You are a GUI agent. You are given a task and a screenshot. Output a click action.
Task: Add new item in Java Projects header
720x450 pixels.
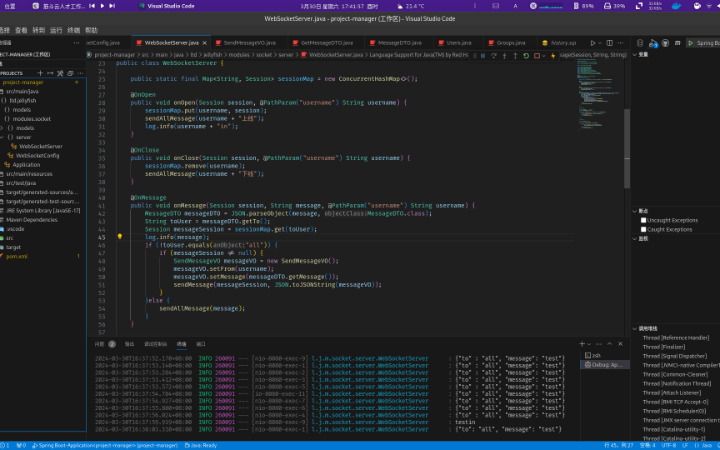(x=40, y=73)
